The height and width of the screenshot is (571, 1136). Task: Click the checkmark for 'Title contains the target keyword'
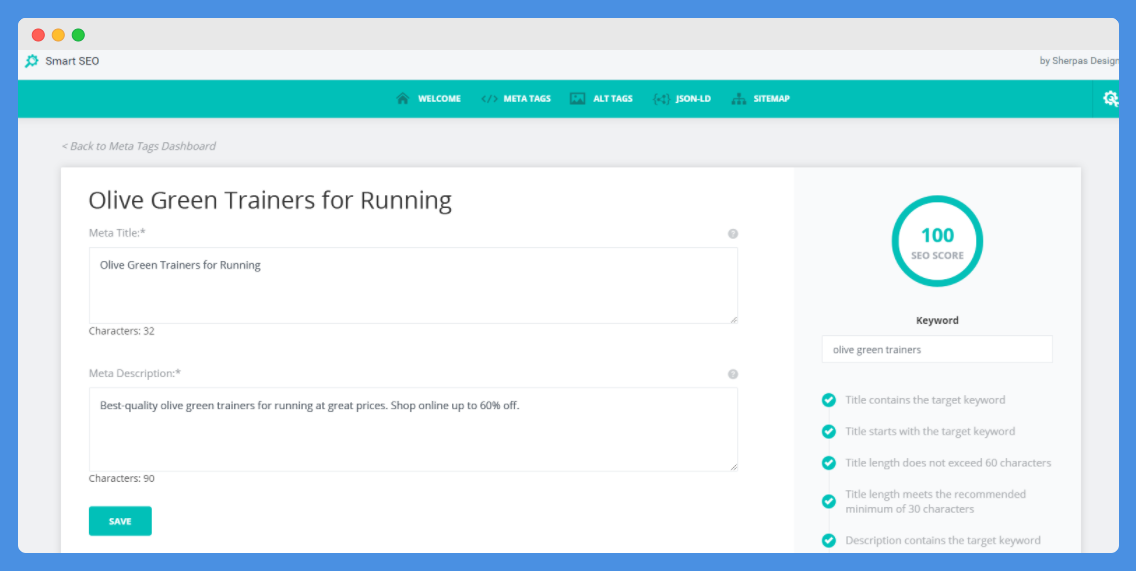click(x=828, y=400)
